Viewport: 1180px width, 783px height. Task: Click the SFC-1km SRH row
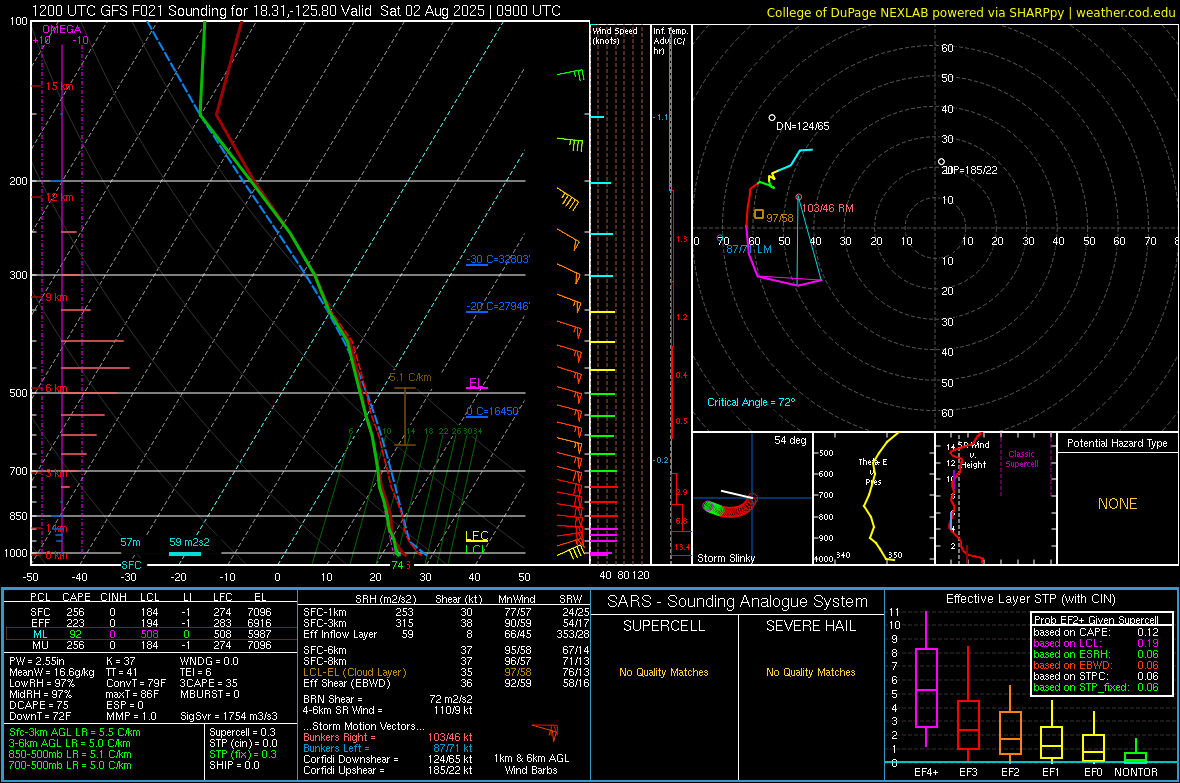point(446,612)
